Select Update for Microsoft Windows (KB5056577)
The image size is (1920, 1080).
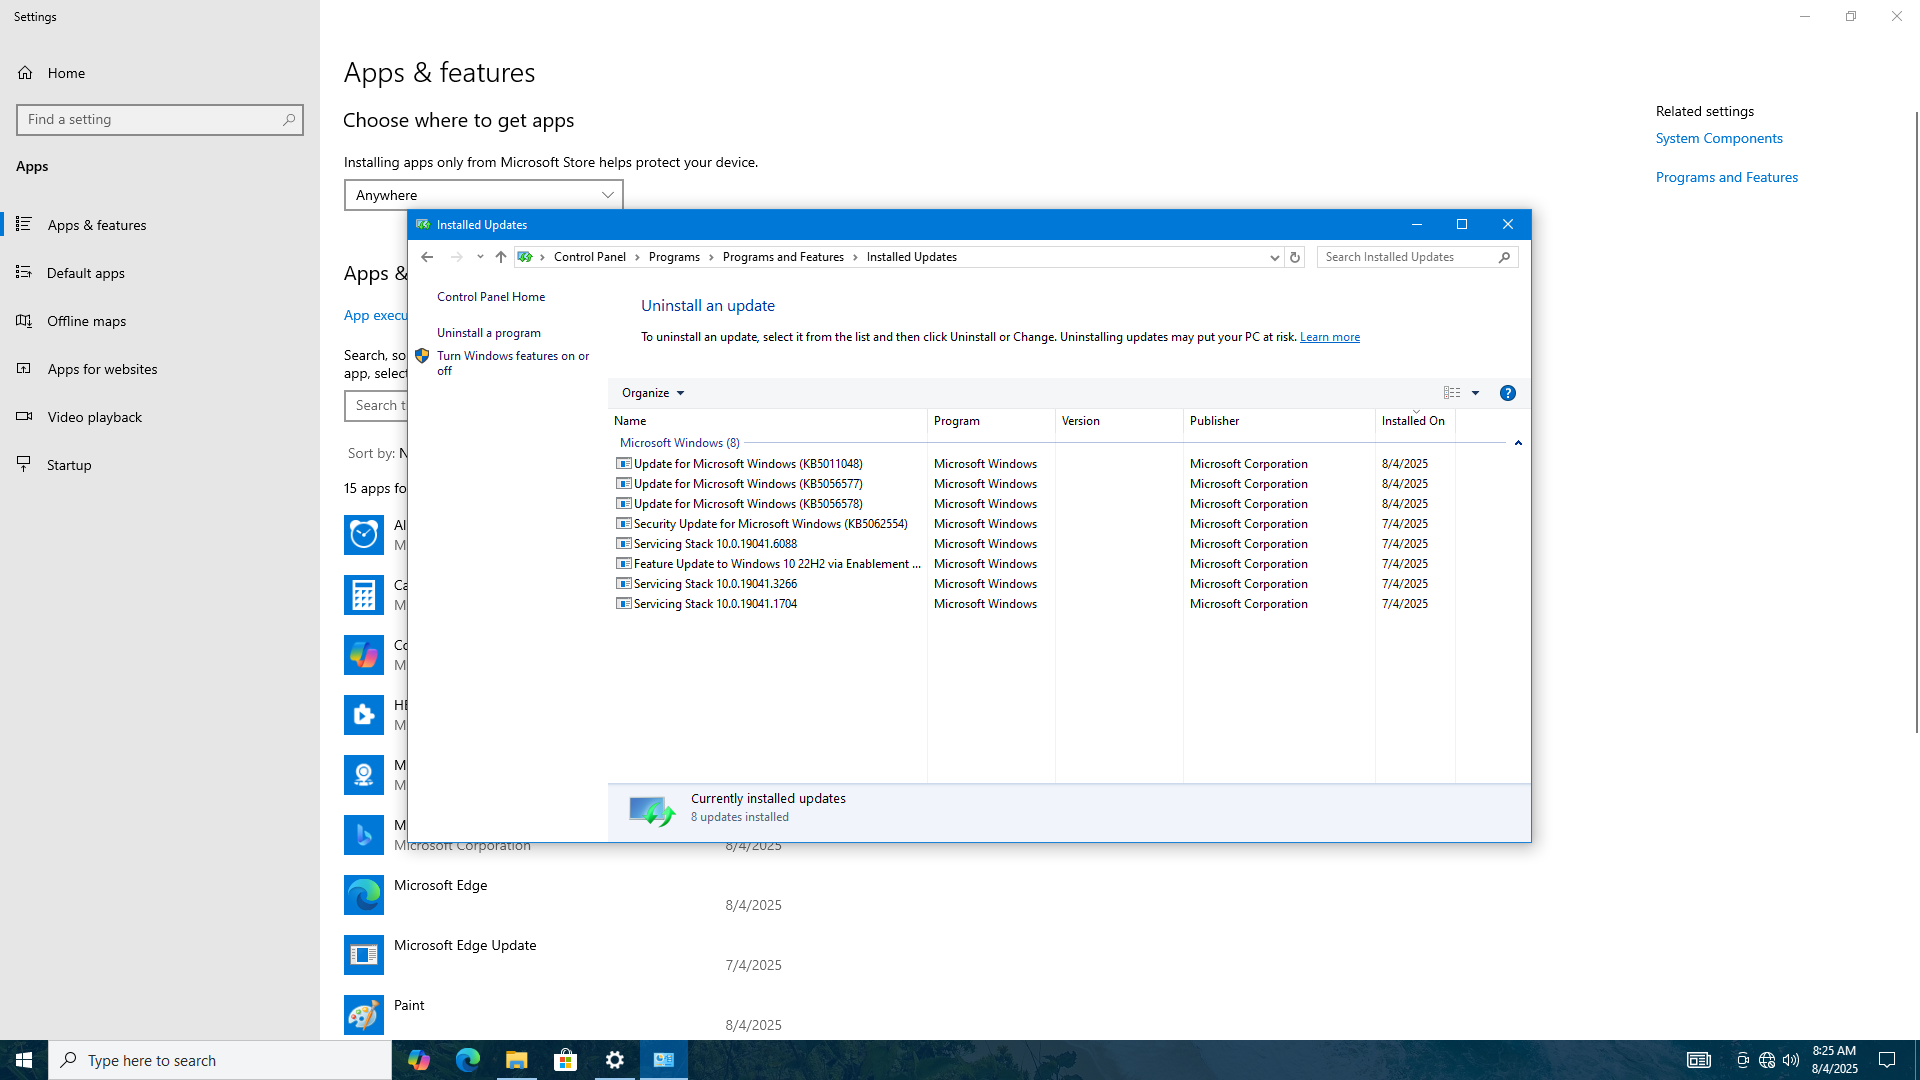[x=1034, y=484]
